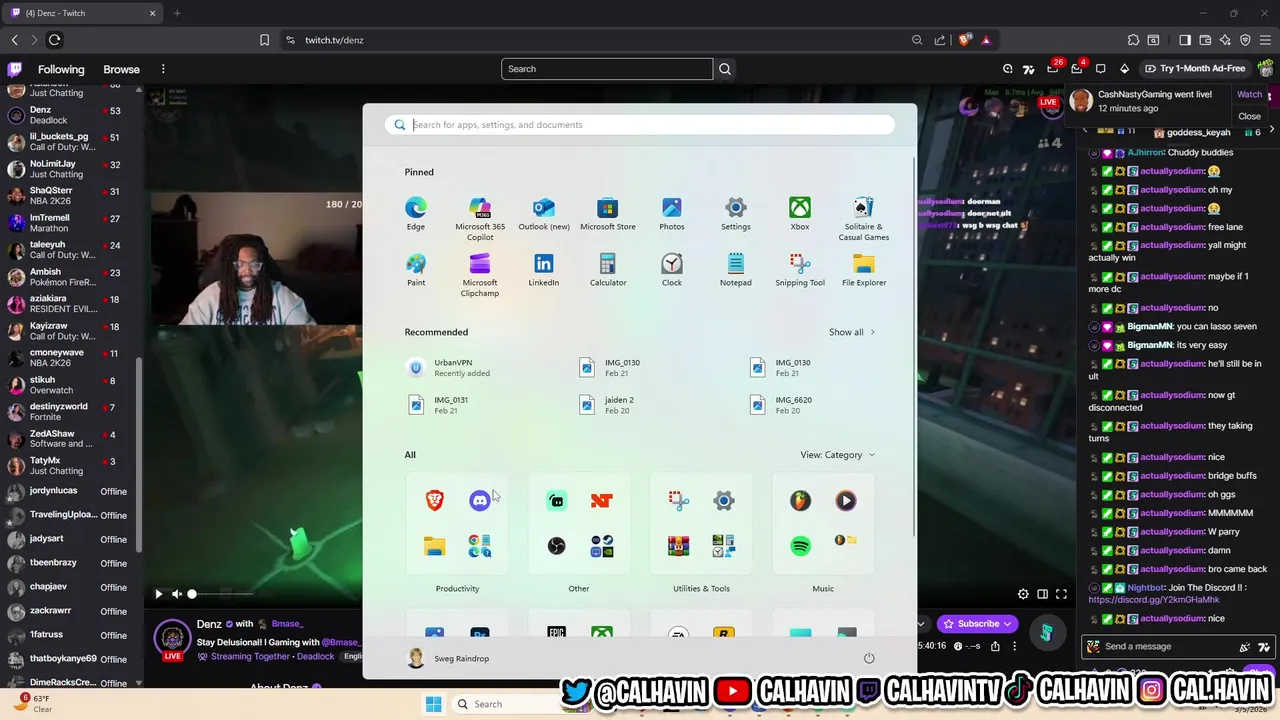Play the Denz stream video
Image resolution: width=1280 pixels, height=720 pixels.
click(x=158, y=594)
